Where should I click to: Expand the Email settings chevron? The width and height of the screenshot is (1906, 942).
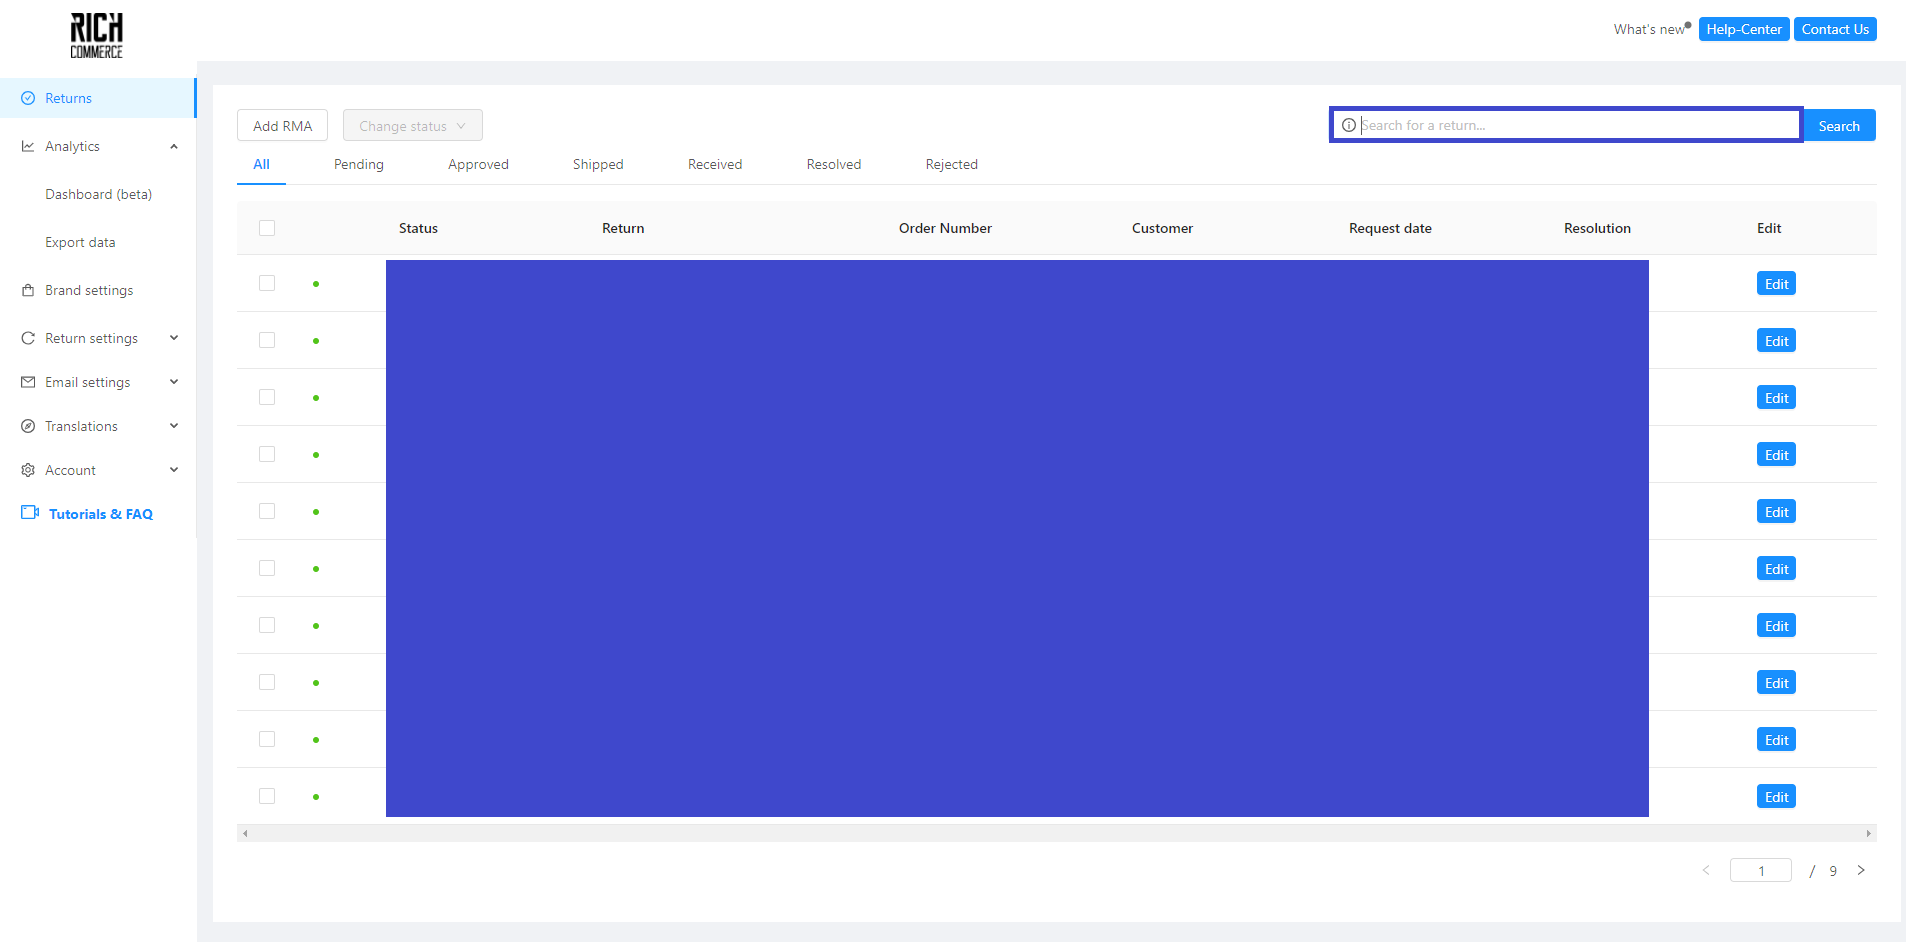(x=174, y=382)
